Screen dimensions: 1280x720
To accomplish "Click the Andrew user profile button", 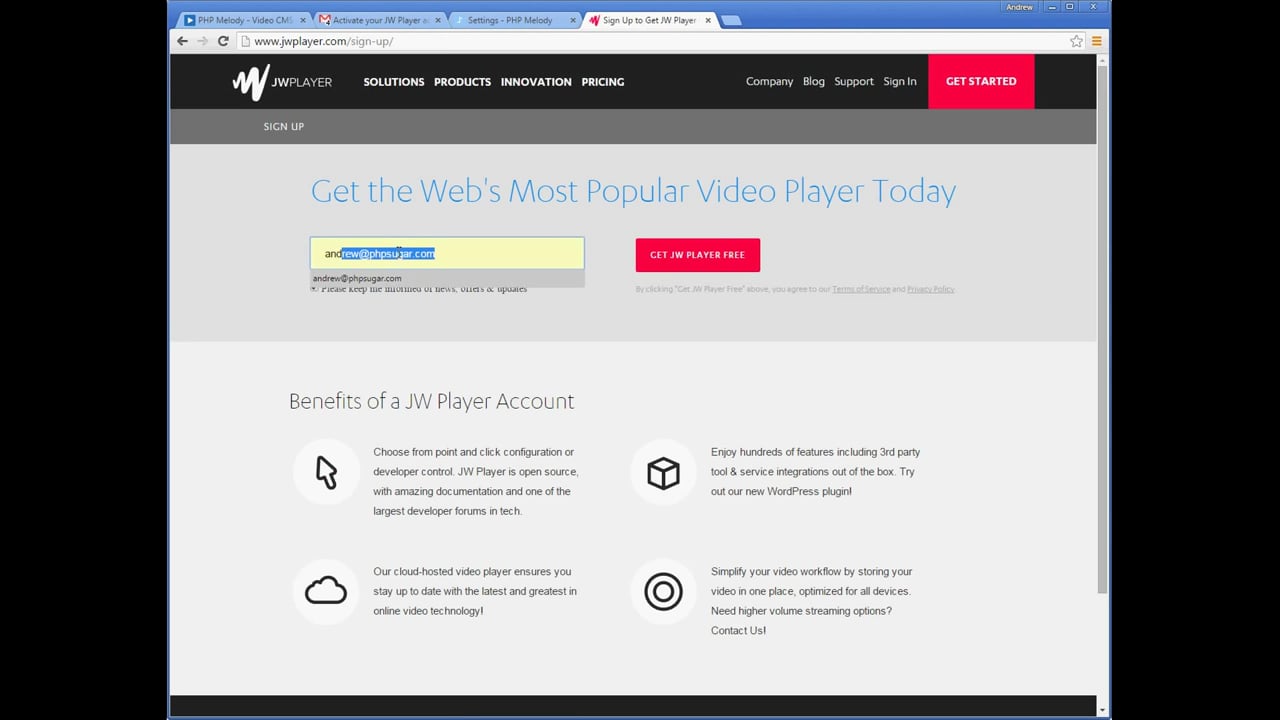I will click(1020, 7).
